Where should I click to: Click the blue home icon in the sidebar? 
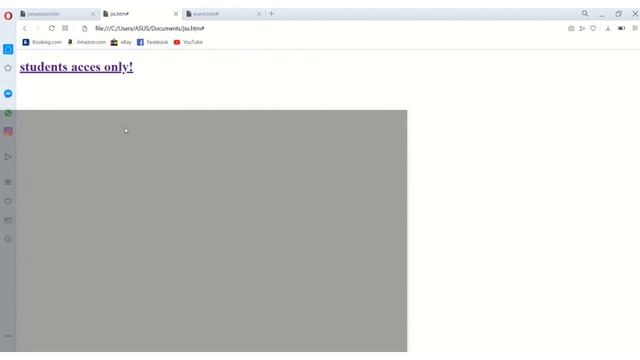pos(8,49)
